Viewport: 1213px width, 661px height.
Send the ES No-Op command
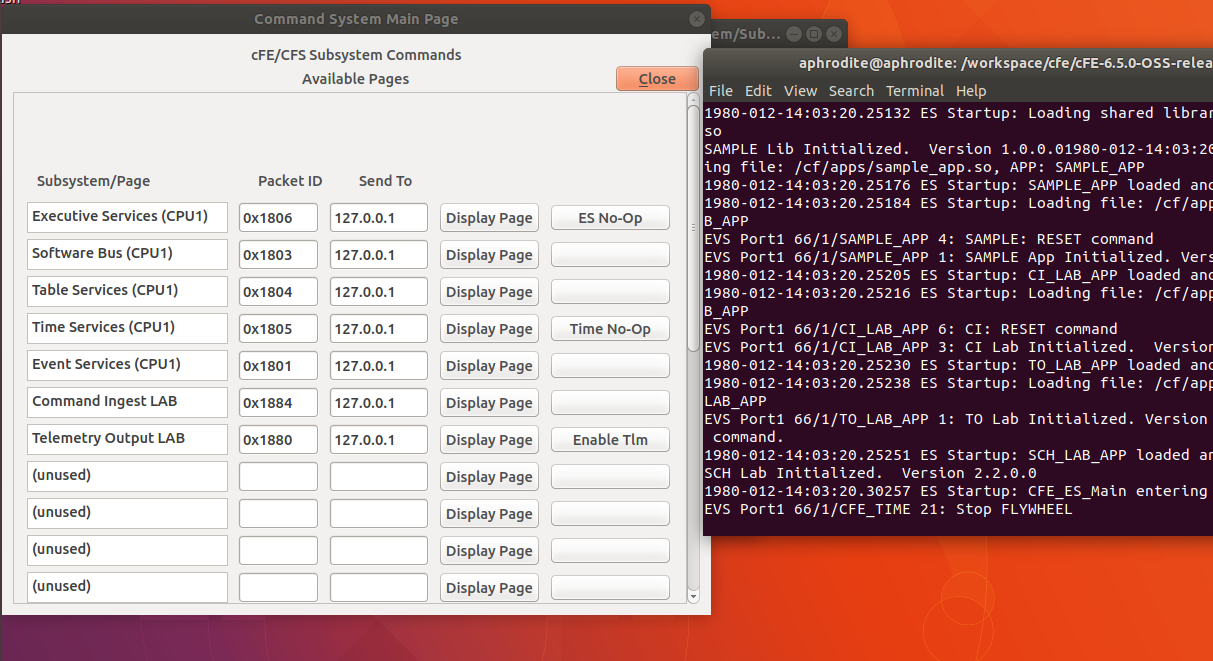coord(610,218)
